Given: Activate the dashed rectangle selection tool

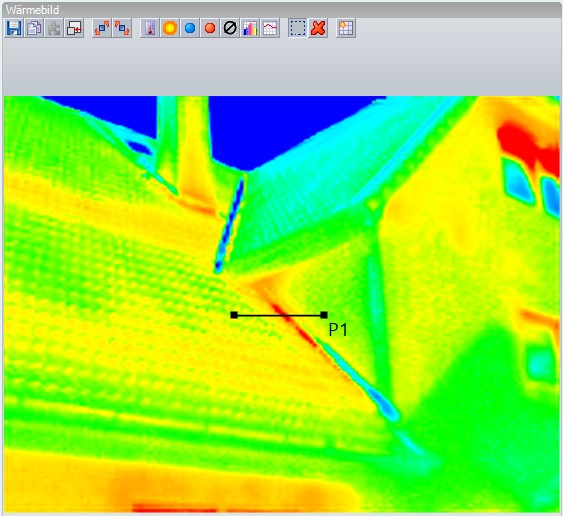Looking at the screenshot, I should point(298,28).
